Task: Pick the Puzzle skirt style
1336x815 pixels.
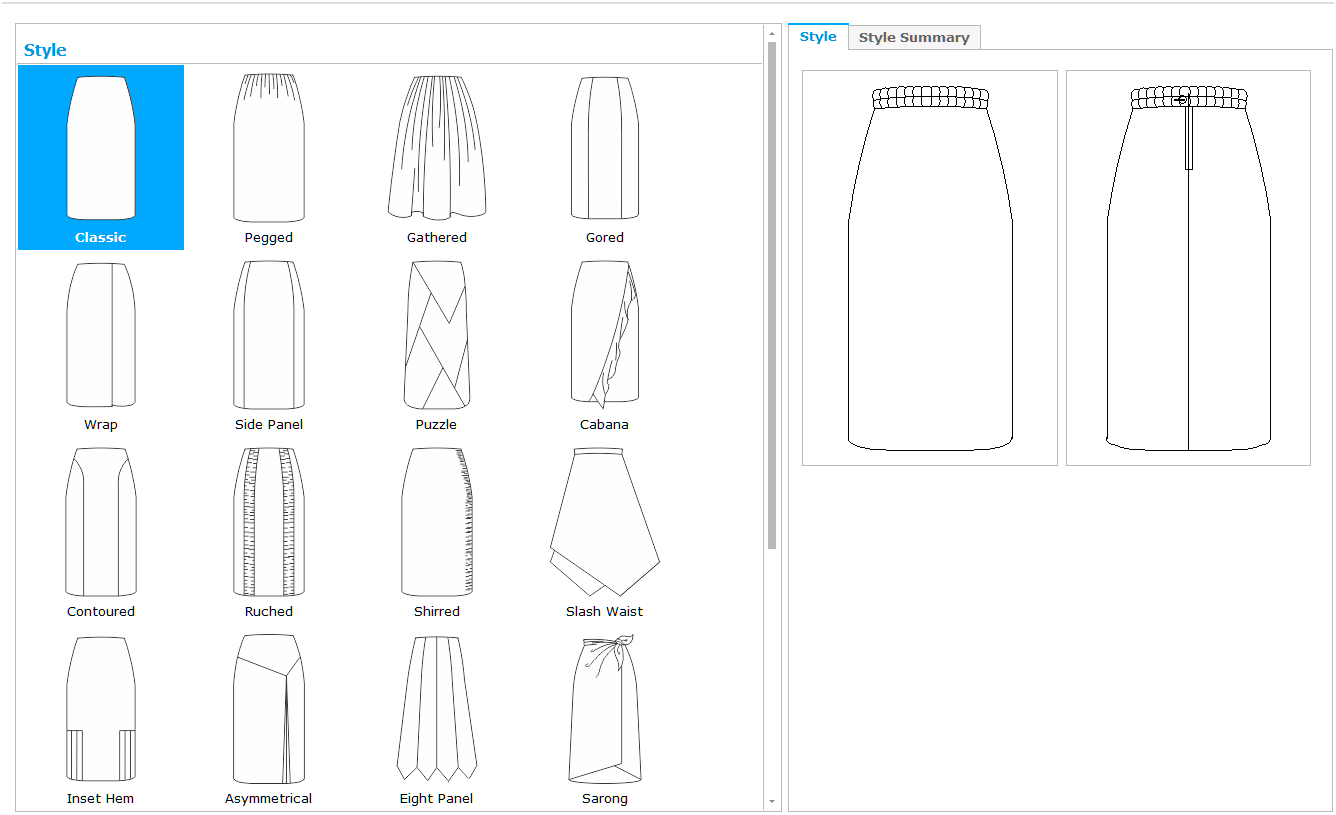Action: pos(437,344)
